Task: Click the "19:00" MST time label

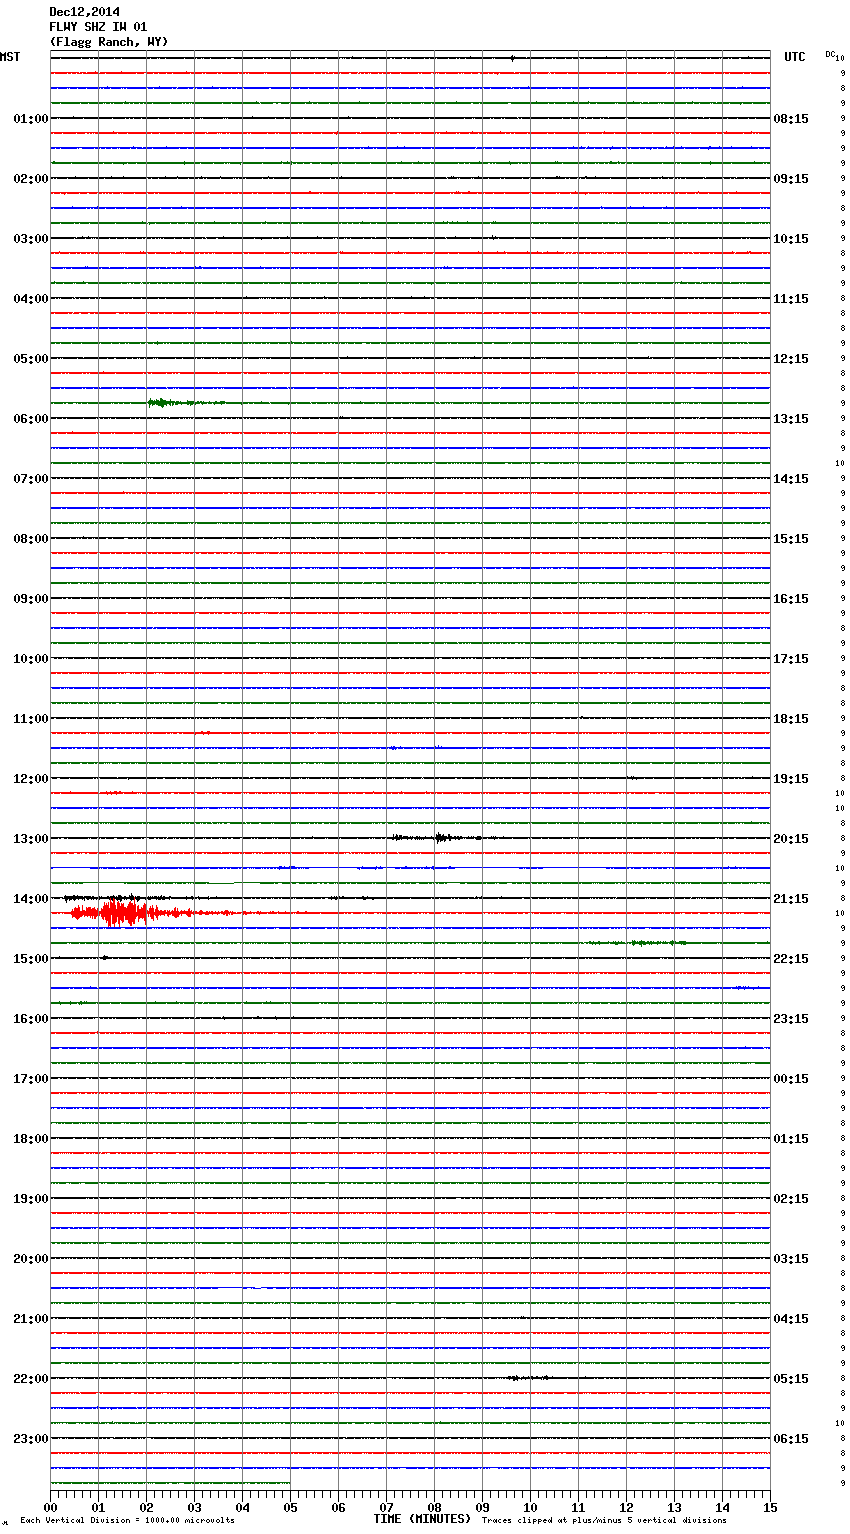Action: [31, 1199]
